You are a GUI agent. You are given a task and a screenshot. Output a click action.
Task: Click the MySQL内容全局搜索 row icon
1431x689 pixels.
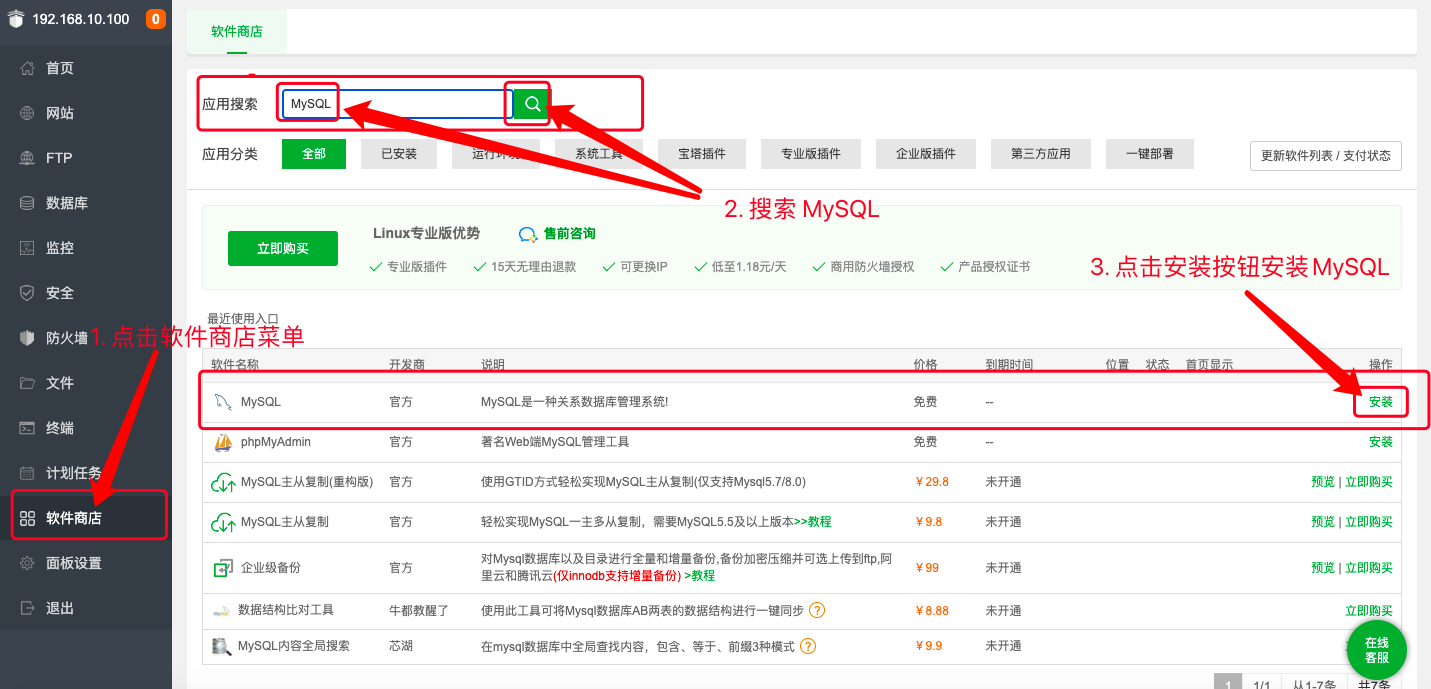pos(221,647)
